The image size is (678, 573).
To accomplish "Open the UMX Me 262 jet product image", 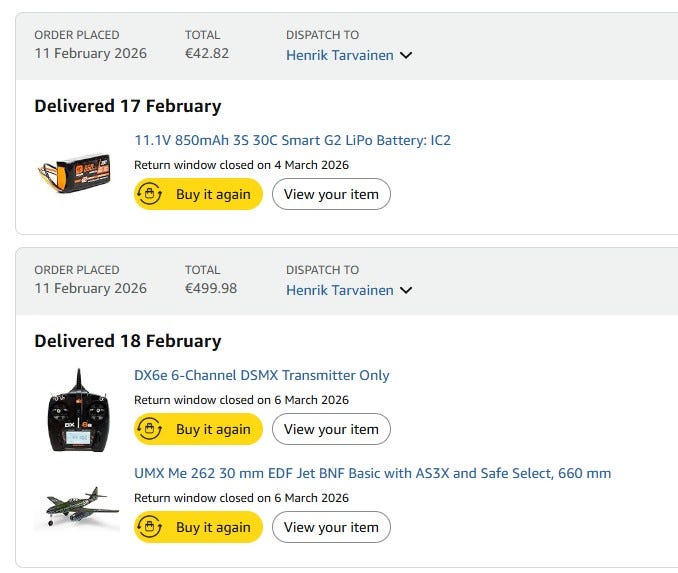I will [77, 507].
